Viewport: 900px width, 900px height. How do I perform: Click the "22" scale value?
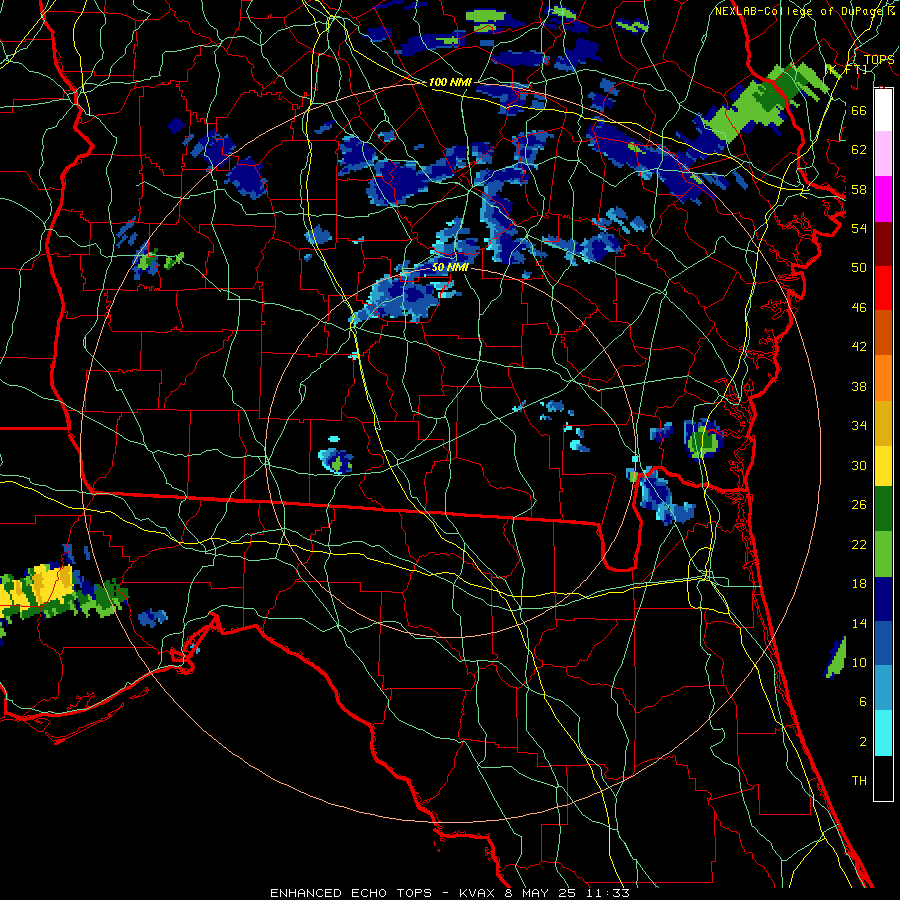pos(859,544)
